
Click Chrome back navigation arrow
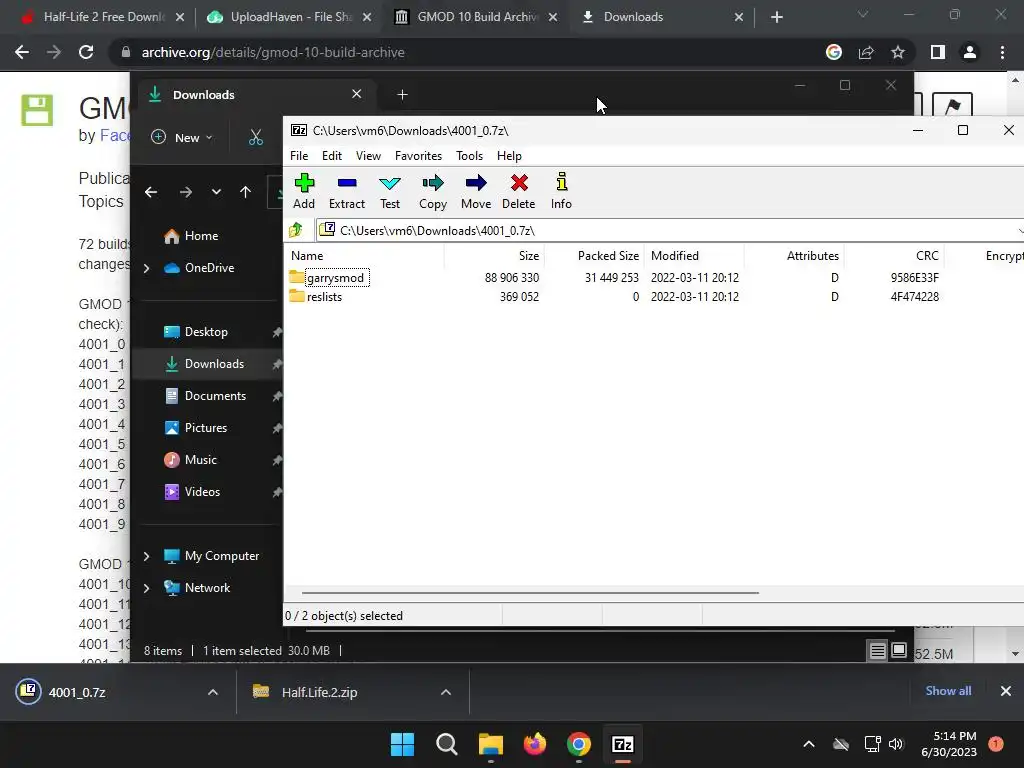click(22, 52)
